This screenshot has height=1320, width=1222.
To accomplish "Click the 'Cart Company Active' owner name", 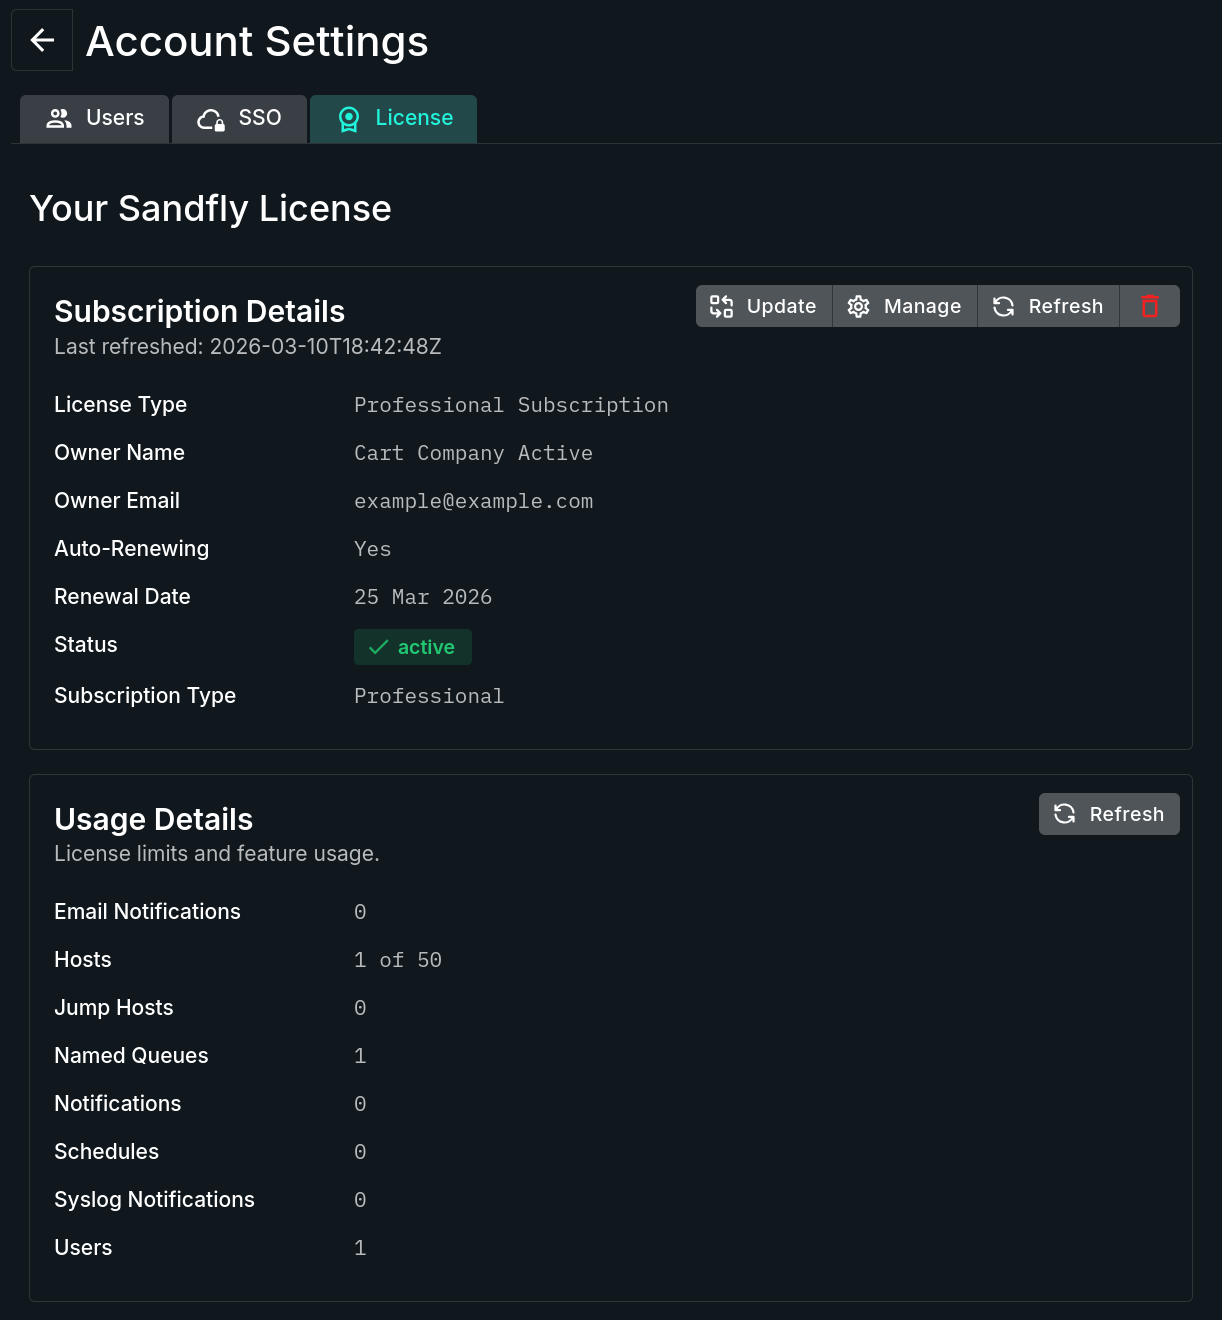I will pyautogui.click(x=474, y=453).
